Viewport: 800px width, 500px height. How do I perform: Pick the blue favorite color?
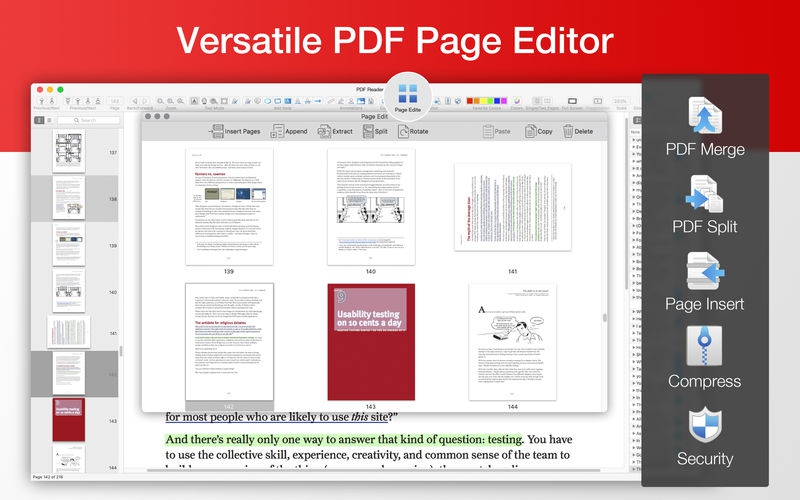[497, 101]
